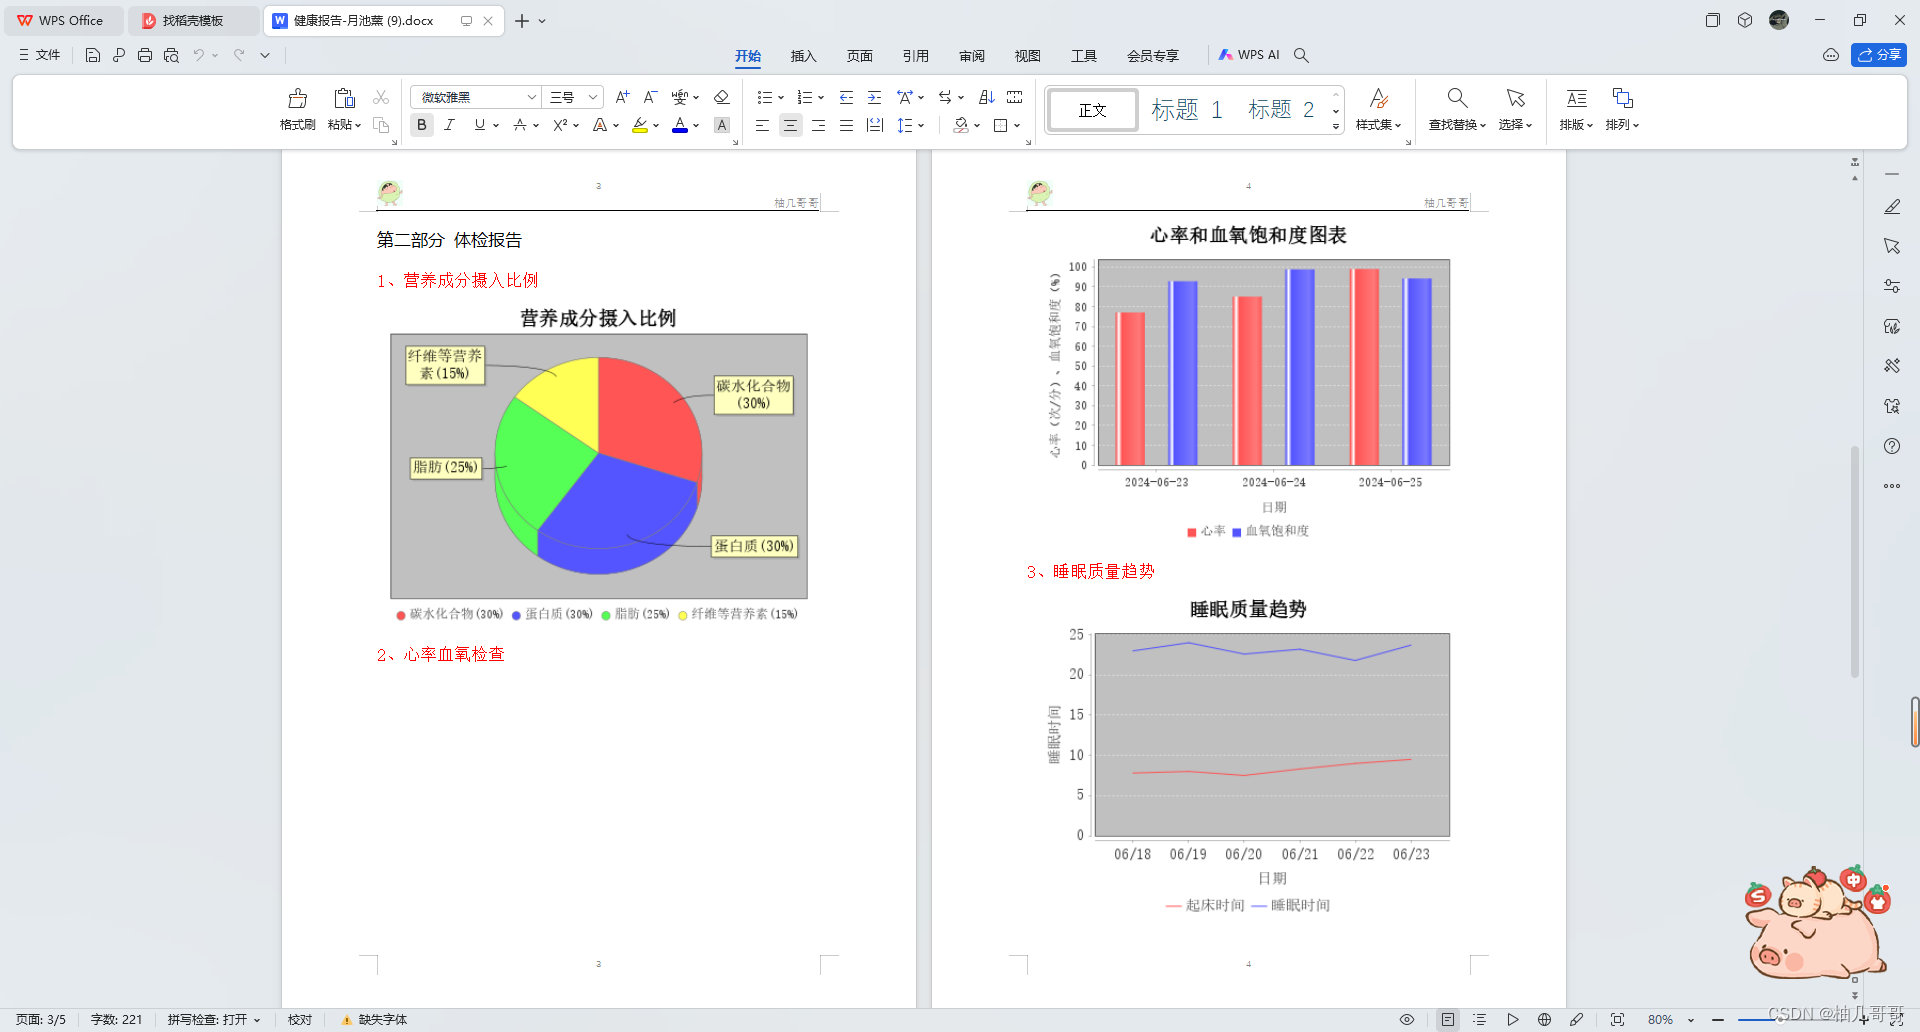Click the print icon in quick toolbar

(145, 55)
